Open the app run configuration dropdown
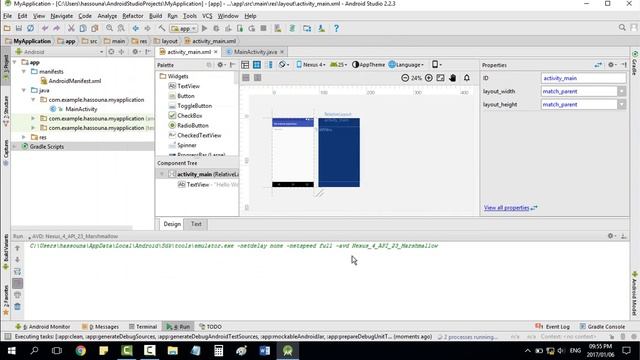 click(x=184, y=29)
